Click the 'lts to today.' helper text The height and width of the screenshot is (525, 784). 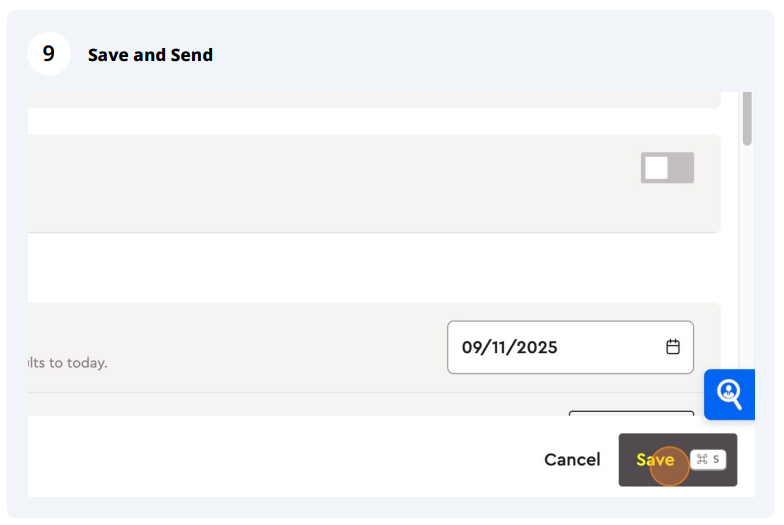(68, 362)
